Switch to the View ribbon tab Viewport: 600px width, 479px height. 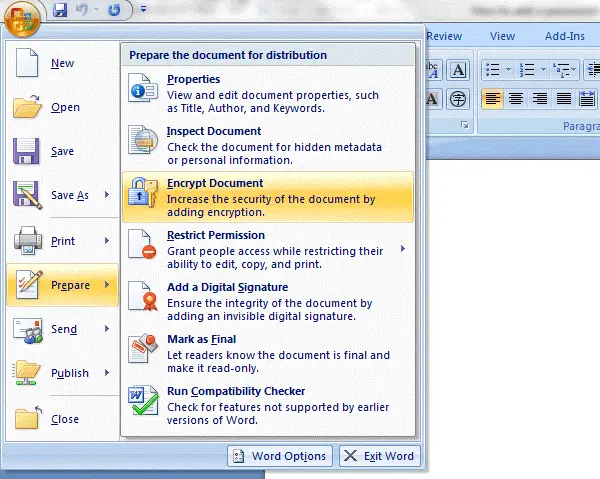coord(502,36)
